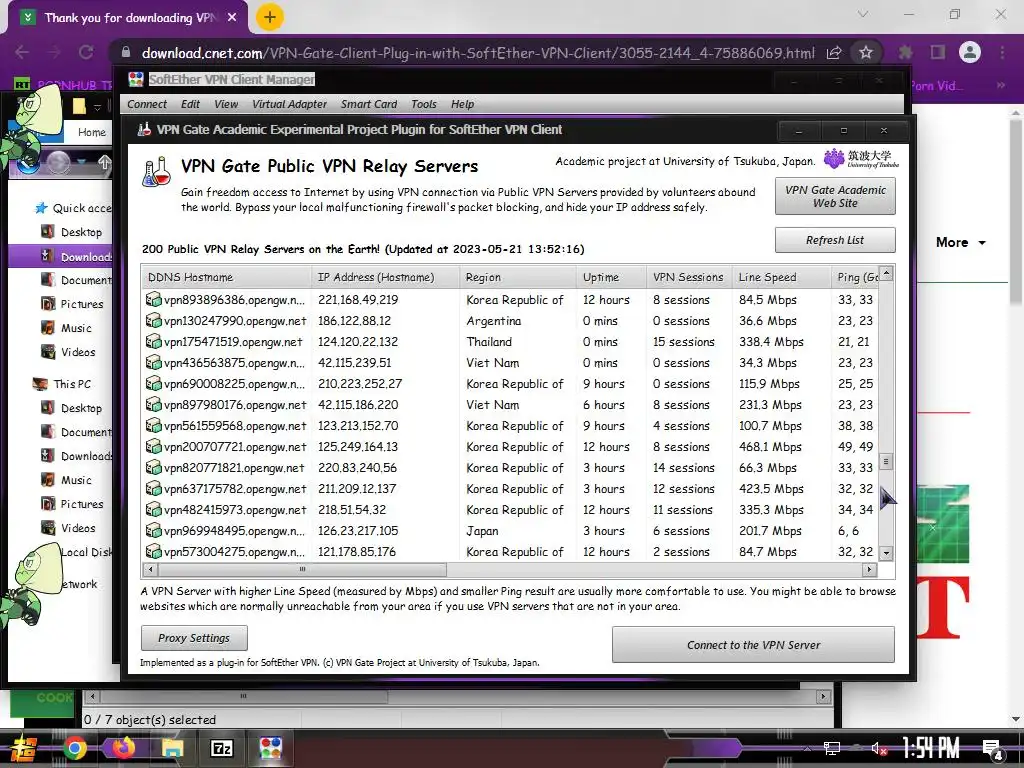Open 7-Zip from the taskbar
This screenshot has width=1024, height=768.
tap(221, 748)
